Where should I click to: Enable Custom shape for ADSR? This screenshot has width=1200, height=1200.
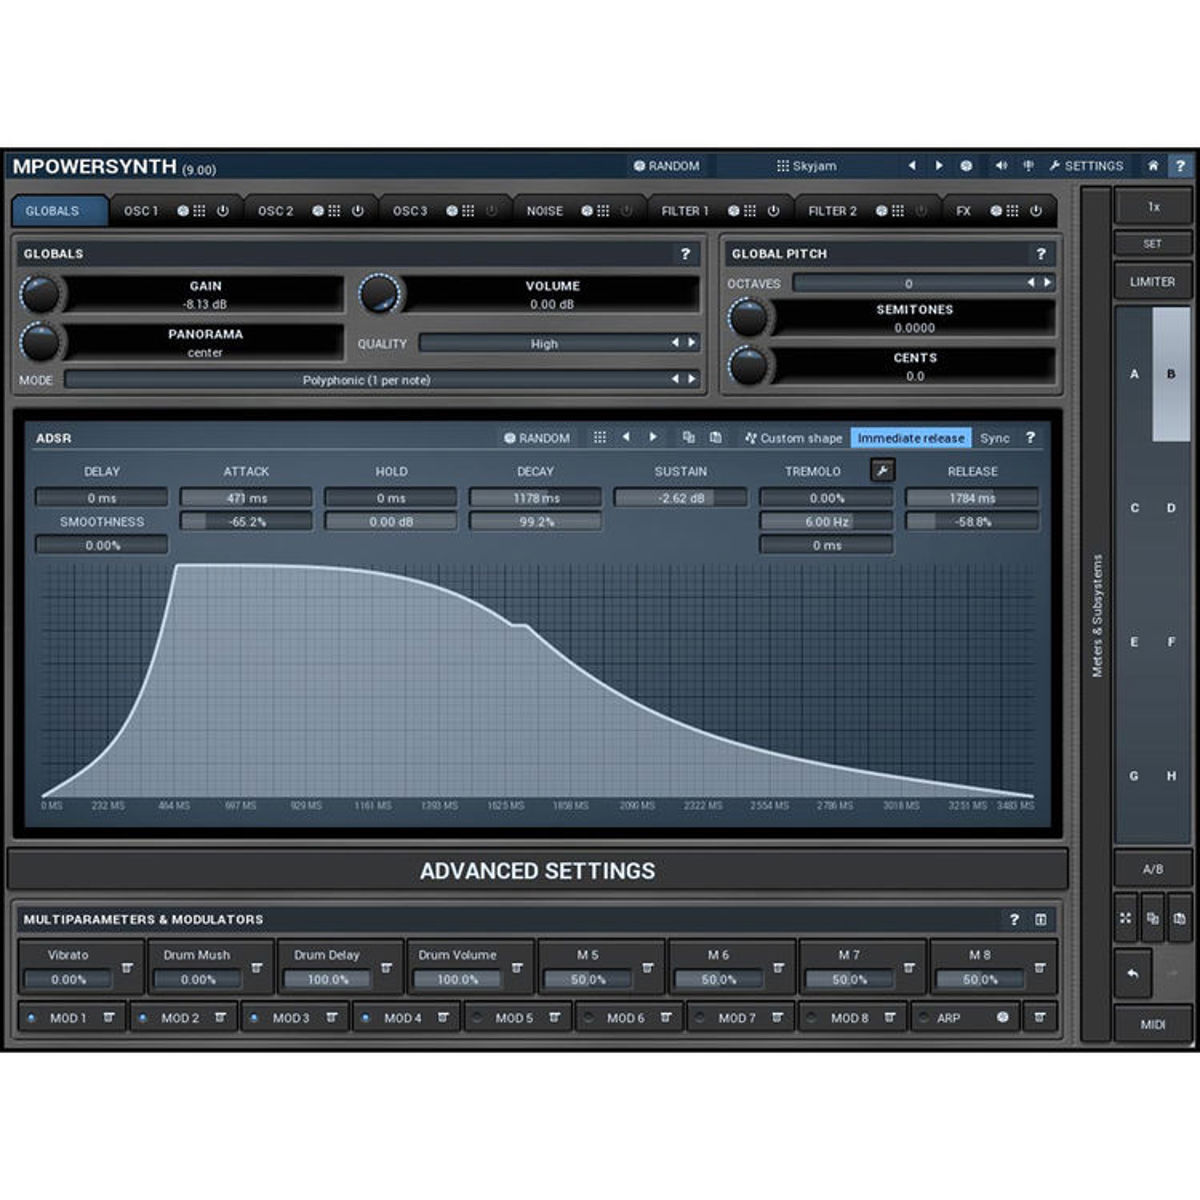tap(794, 438)
